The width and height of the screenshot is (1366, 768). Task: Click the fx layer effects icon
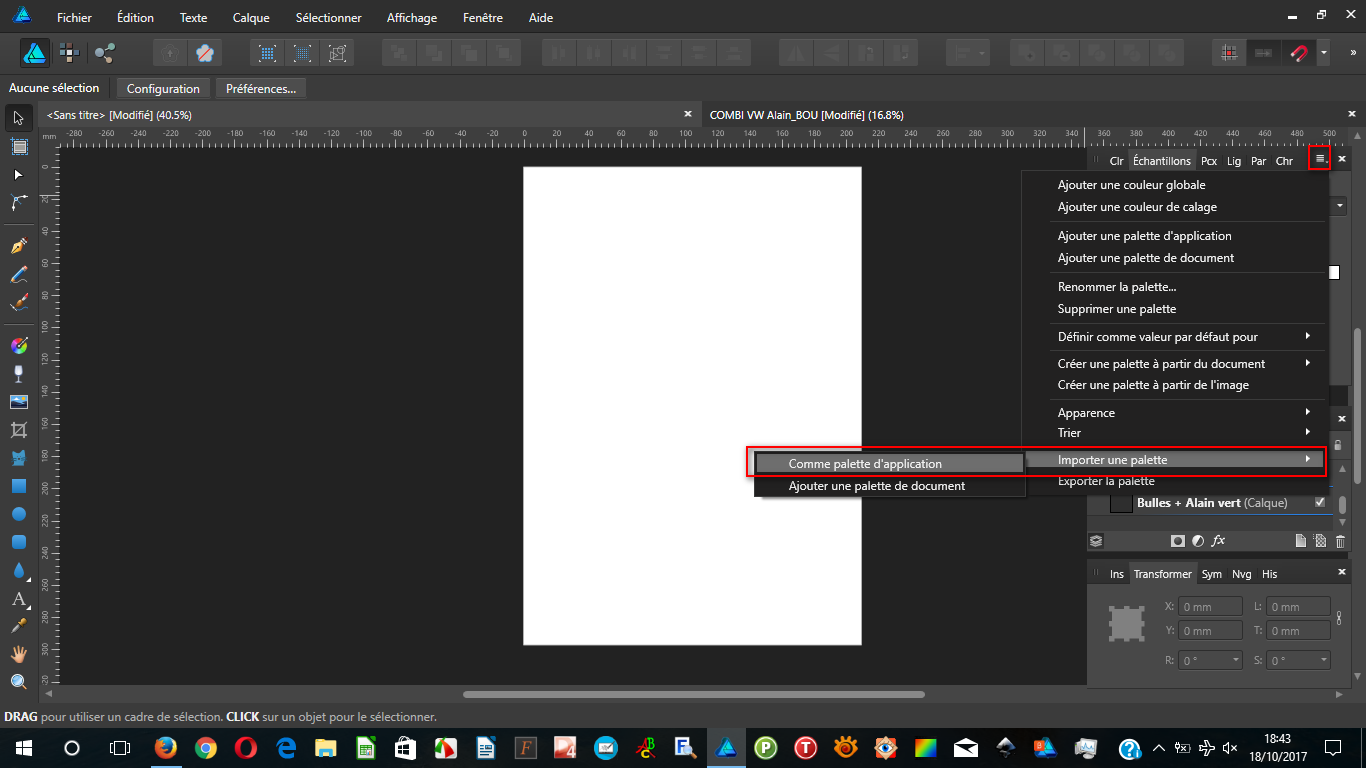coord(1218,541)
